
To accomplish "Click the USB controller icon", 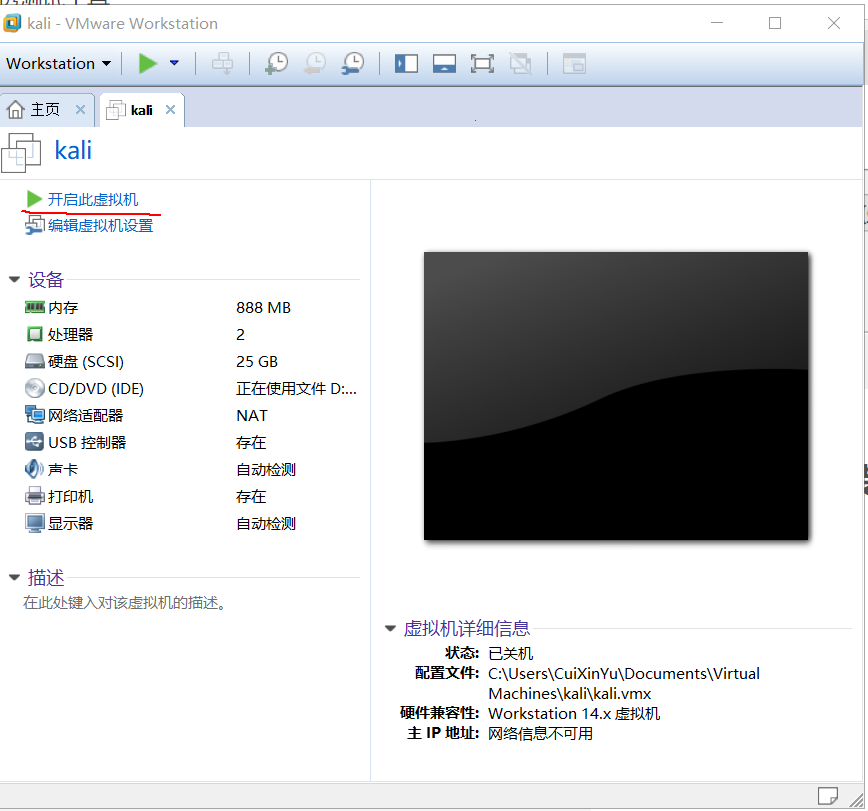I will point(34,442).
